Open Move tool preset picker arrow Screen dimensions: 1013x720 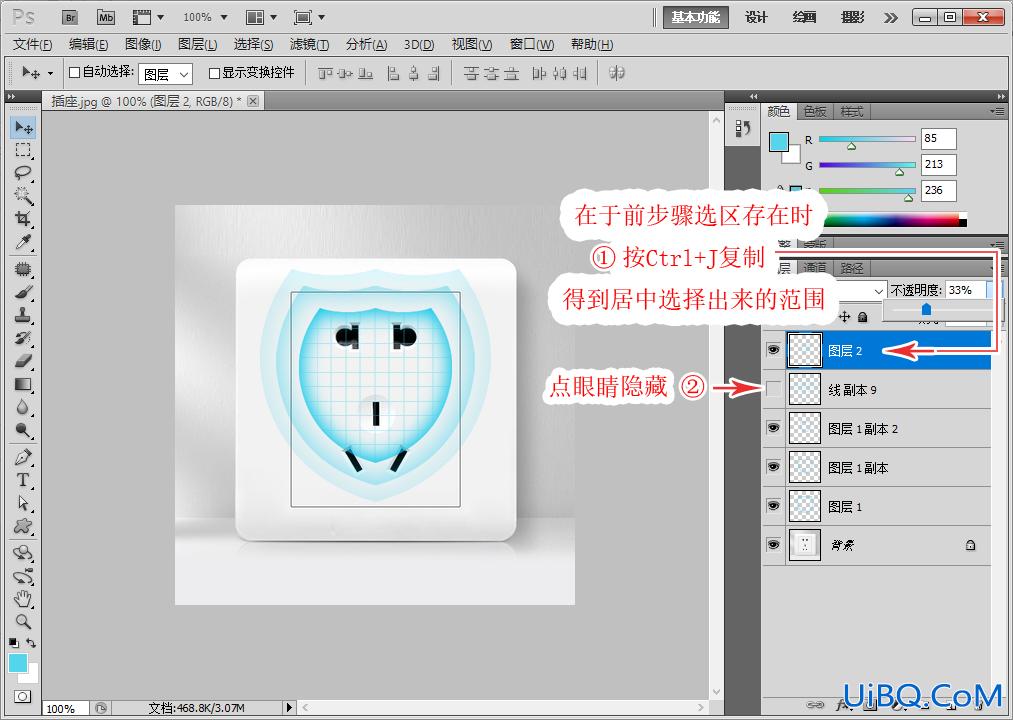[50, 73]
